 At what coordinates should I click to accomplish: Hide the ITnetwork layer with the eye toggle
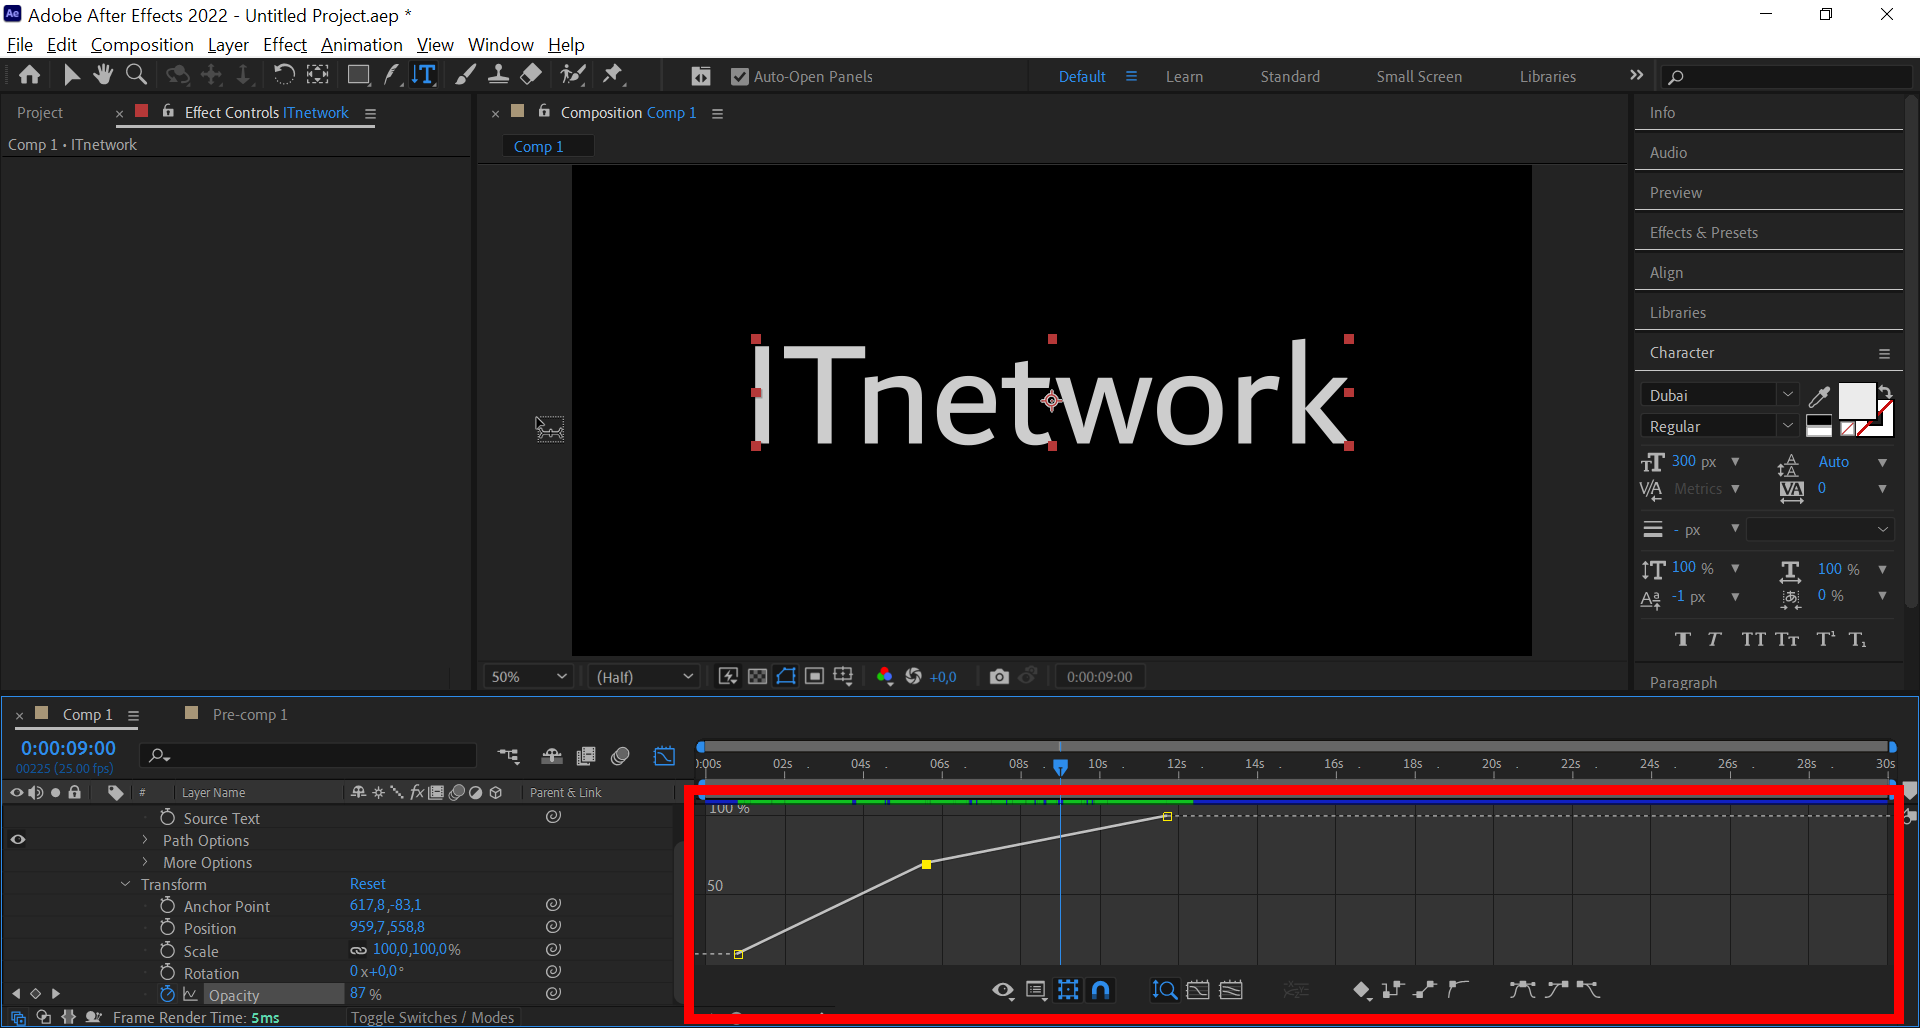click(x=17, y=839)
